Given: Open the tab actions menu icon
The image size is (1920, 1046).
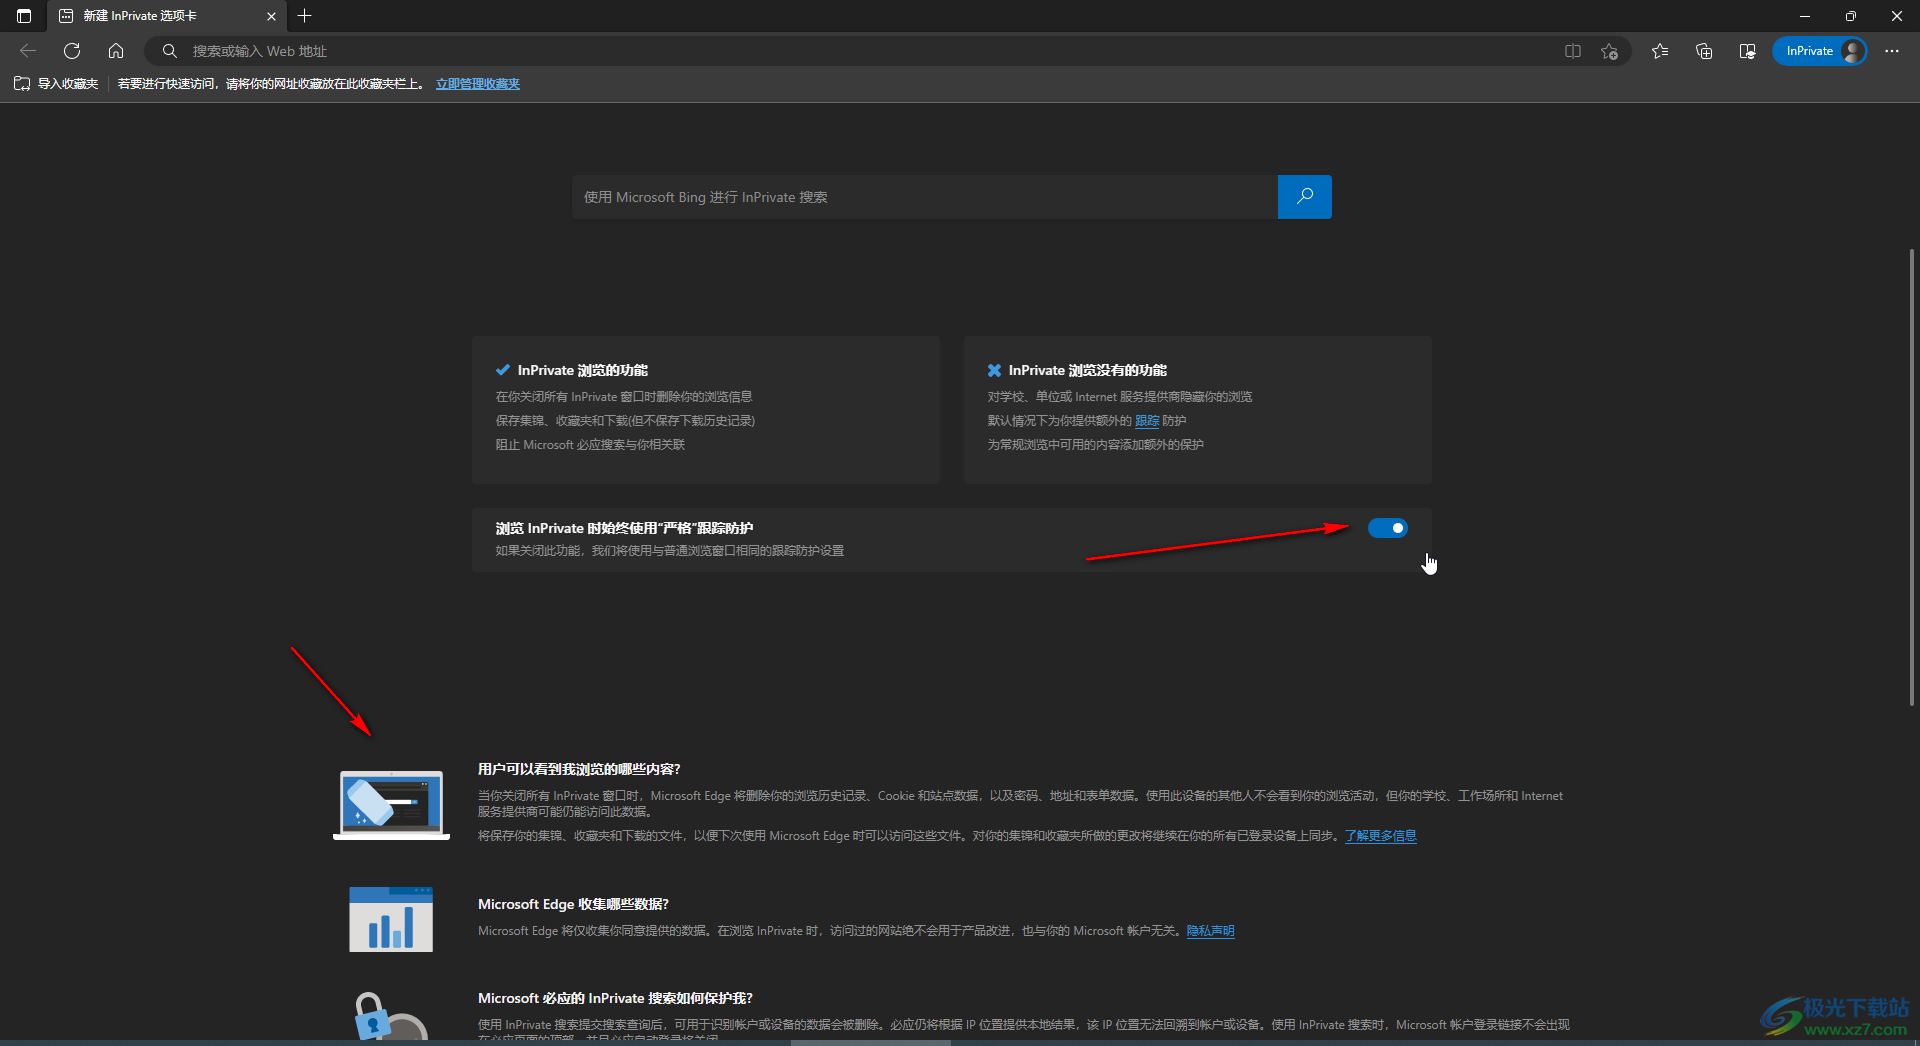Looking at the screenshot, I should pos(24,16).
